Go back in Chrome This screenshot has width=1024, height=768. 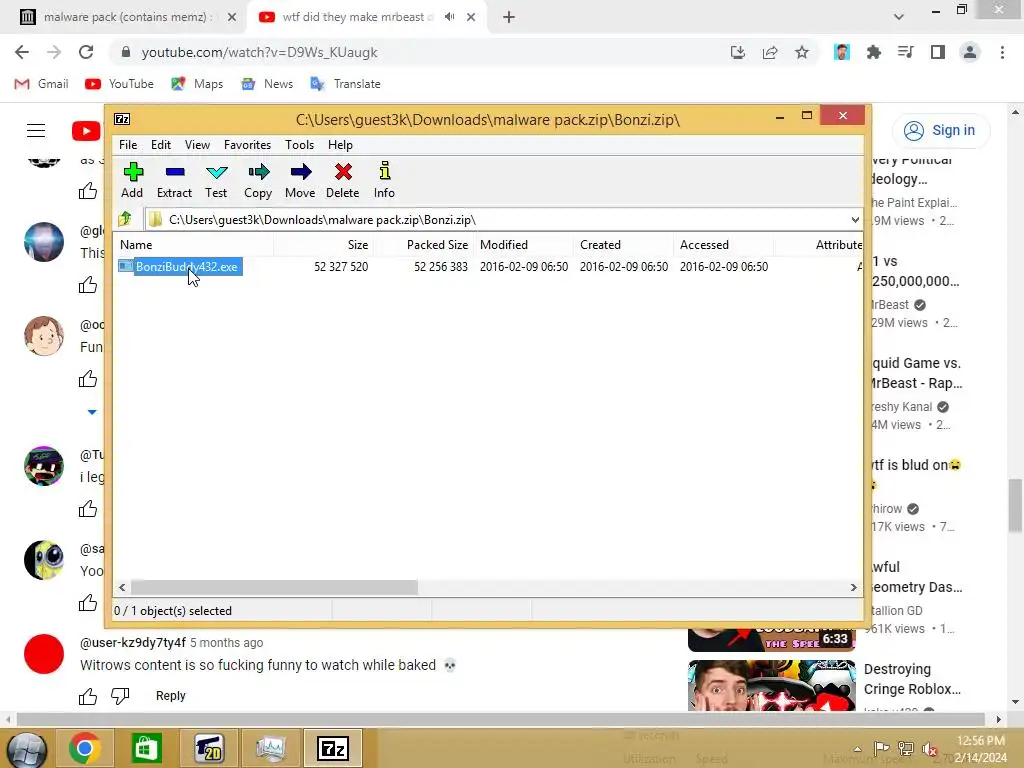click(x=22, y=52)
